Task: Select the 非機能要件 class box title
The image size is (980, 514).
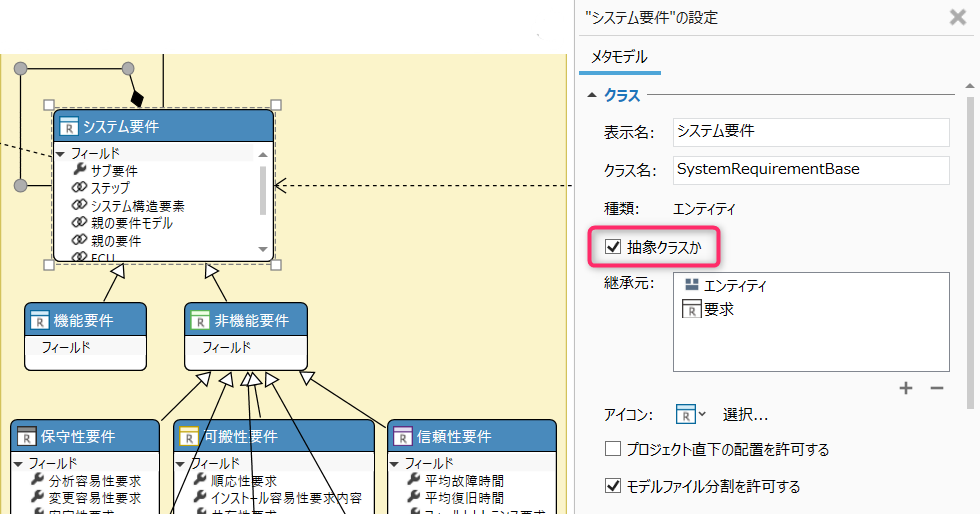Action: tap(251, 321)
